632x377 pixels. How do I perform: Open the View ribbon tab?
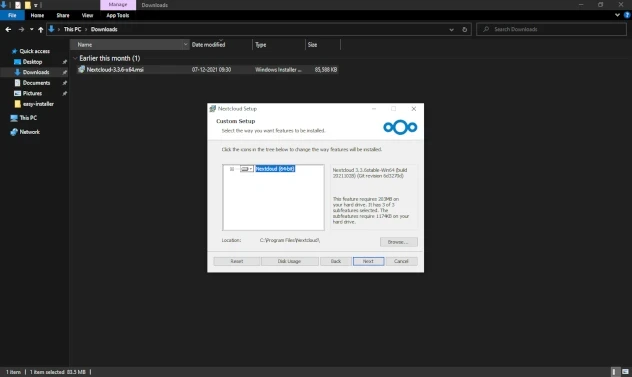(87, 15)
